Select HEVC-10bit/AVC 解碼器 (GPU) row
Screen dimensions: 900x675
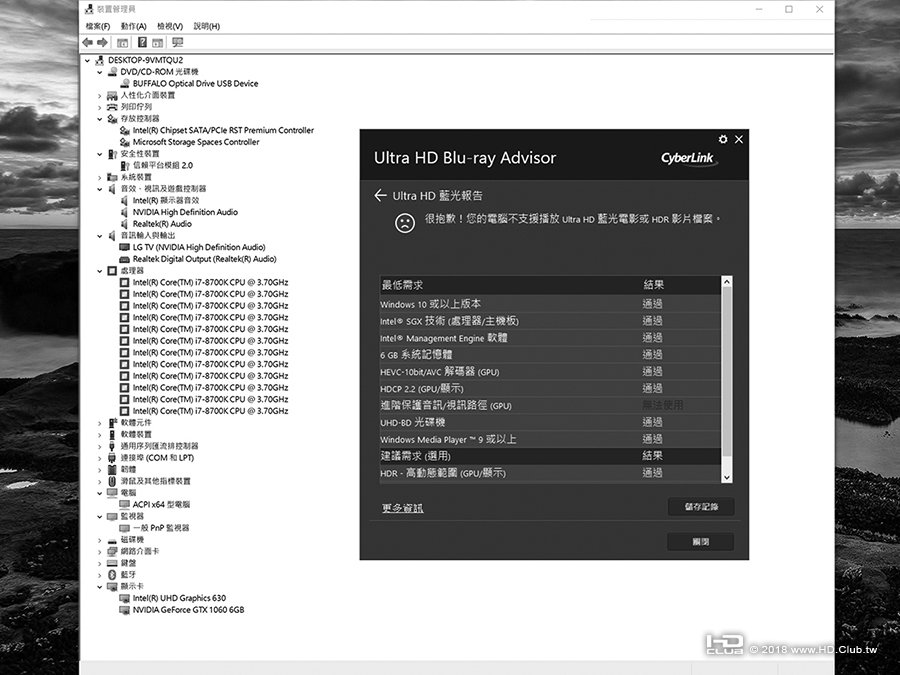tap(550, 371)
